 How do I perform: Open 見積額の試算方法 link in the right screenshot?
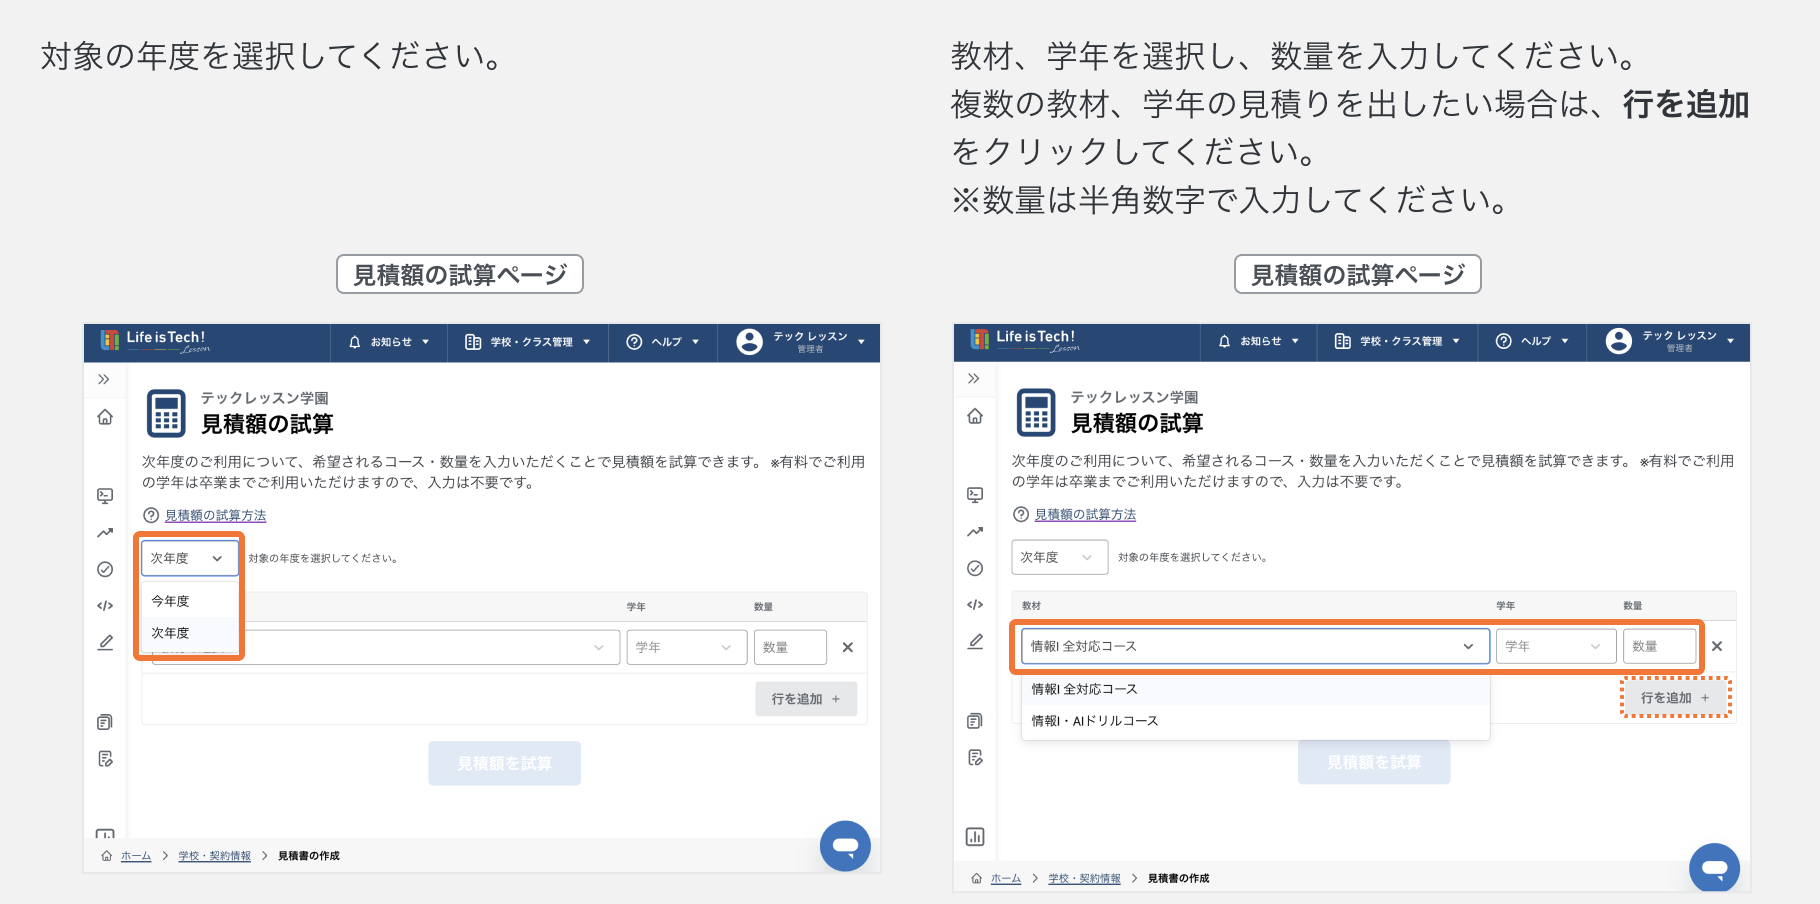click(1085, 515)
